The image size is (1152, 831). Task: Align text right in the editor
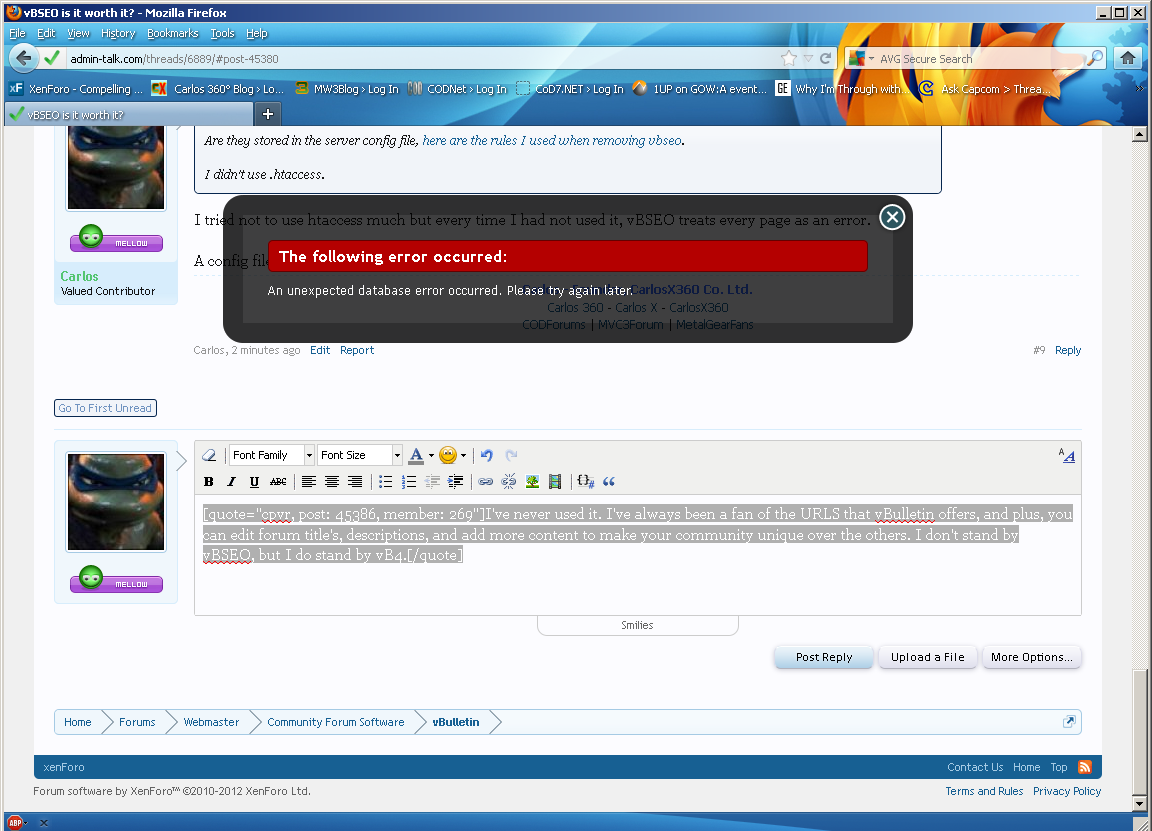tap(355, 482)
